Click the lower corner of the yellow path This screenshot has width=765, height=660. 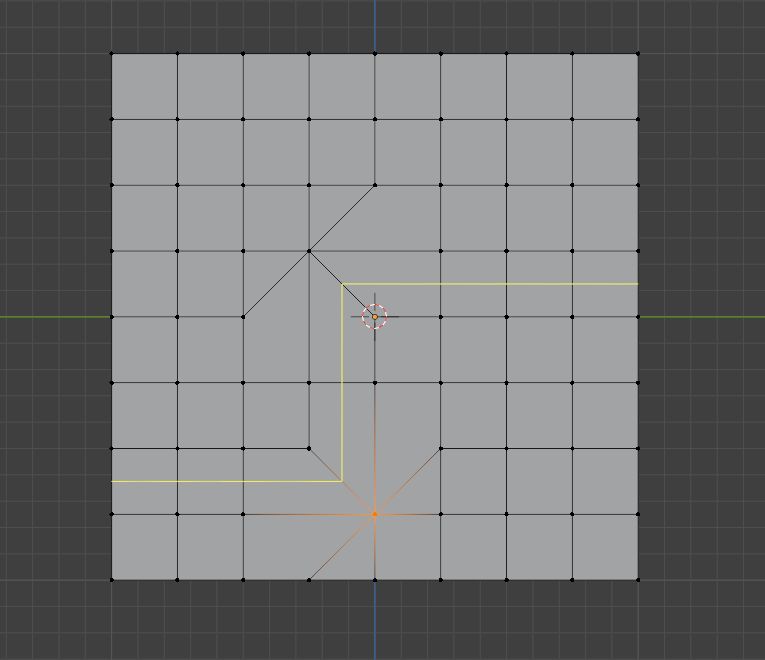(x=342, y=481)
